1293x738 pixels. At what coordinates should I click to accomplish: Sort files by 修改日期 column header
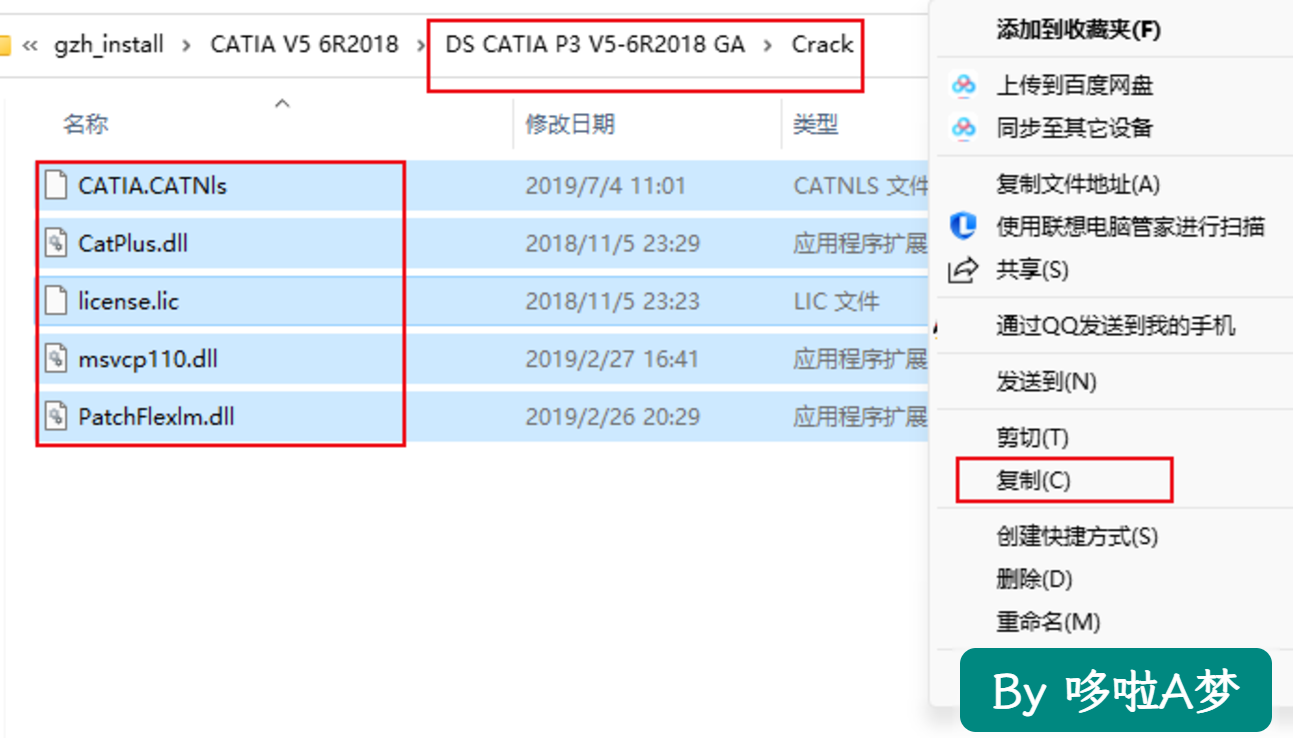tap(570, 124)
